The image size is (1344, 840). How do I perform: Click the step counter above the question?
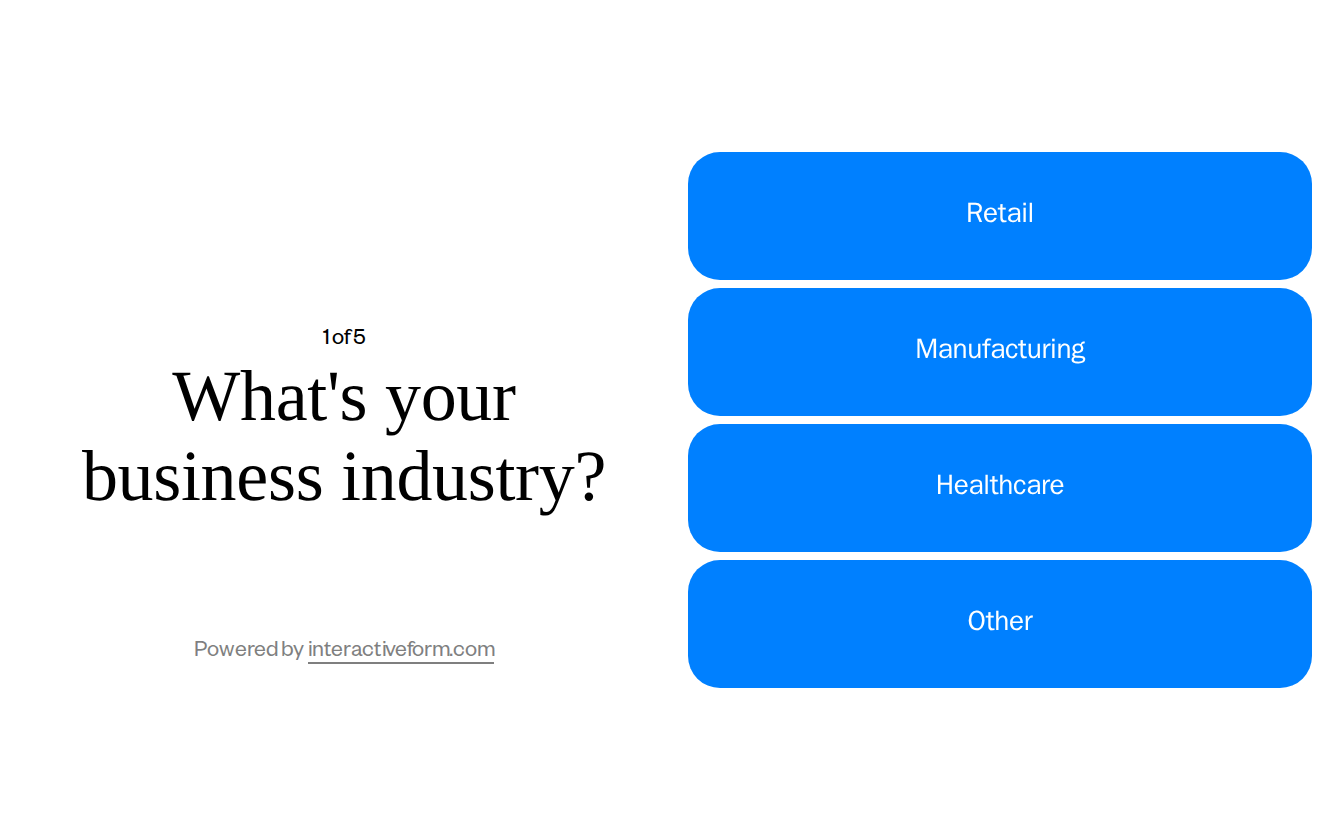pos(343,337)
